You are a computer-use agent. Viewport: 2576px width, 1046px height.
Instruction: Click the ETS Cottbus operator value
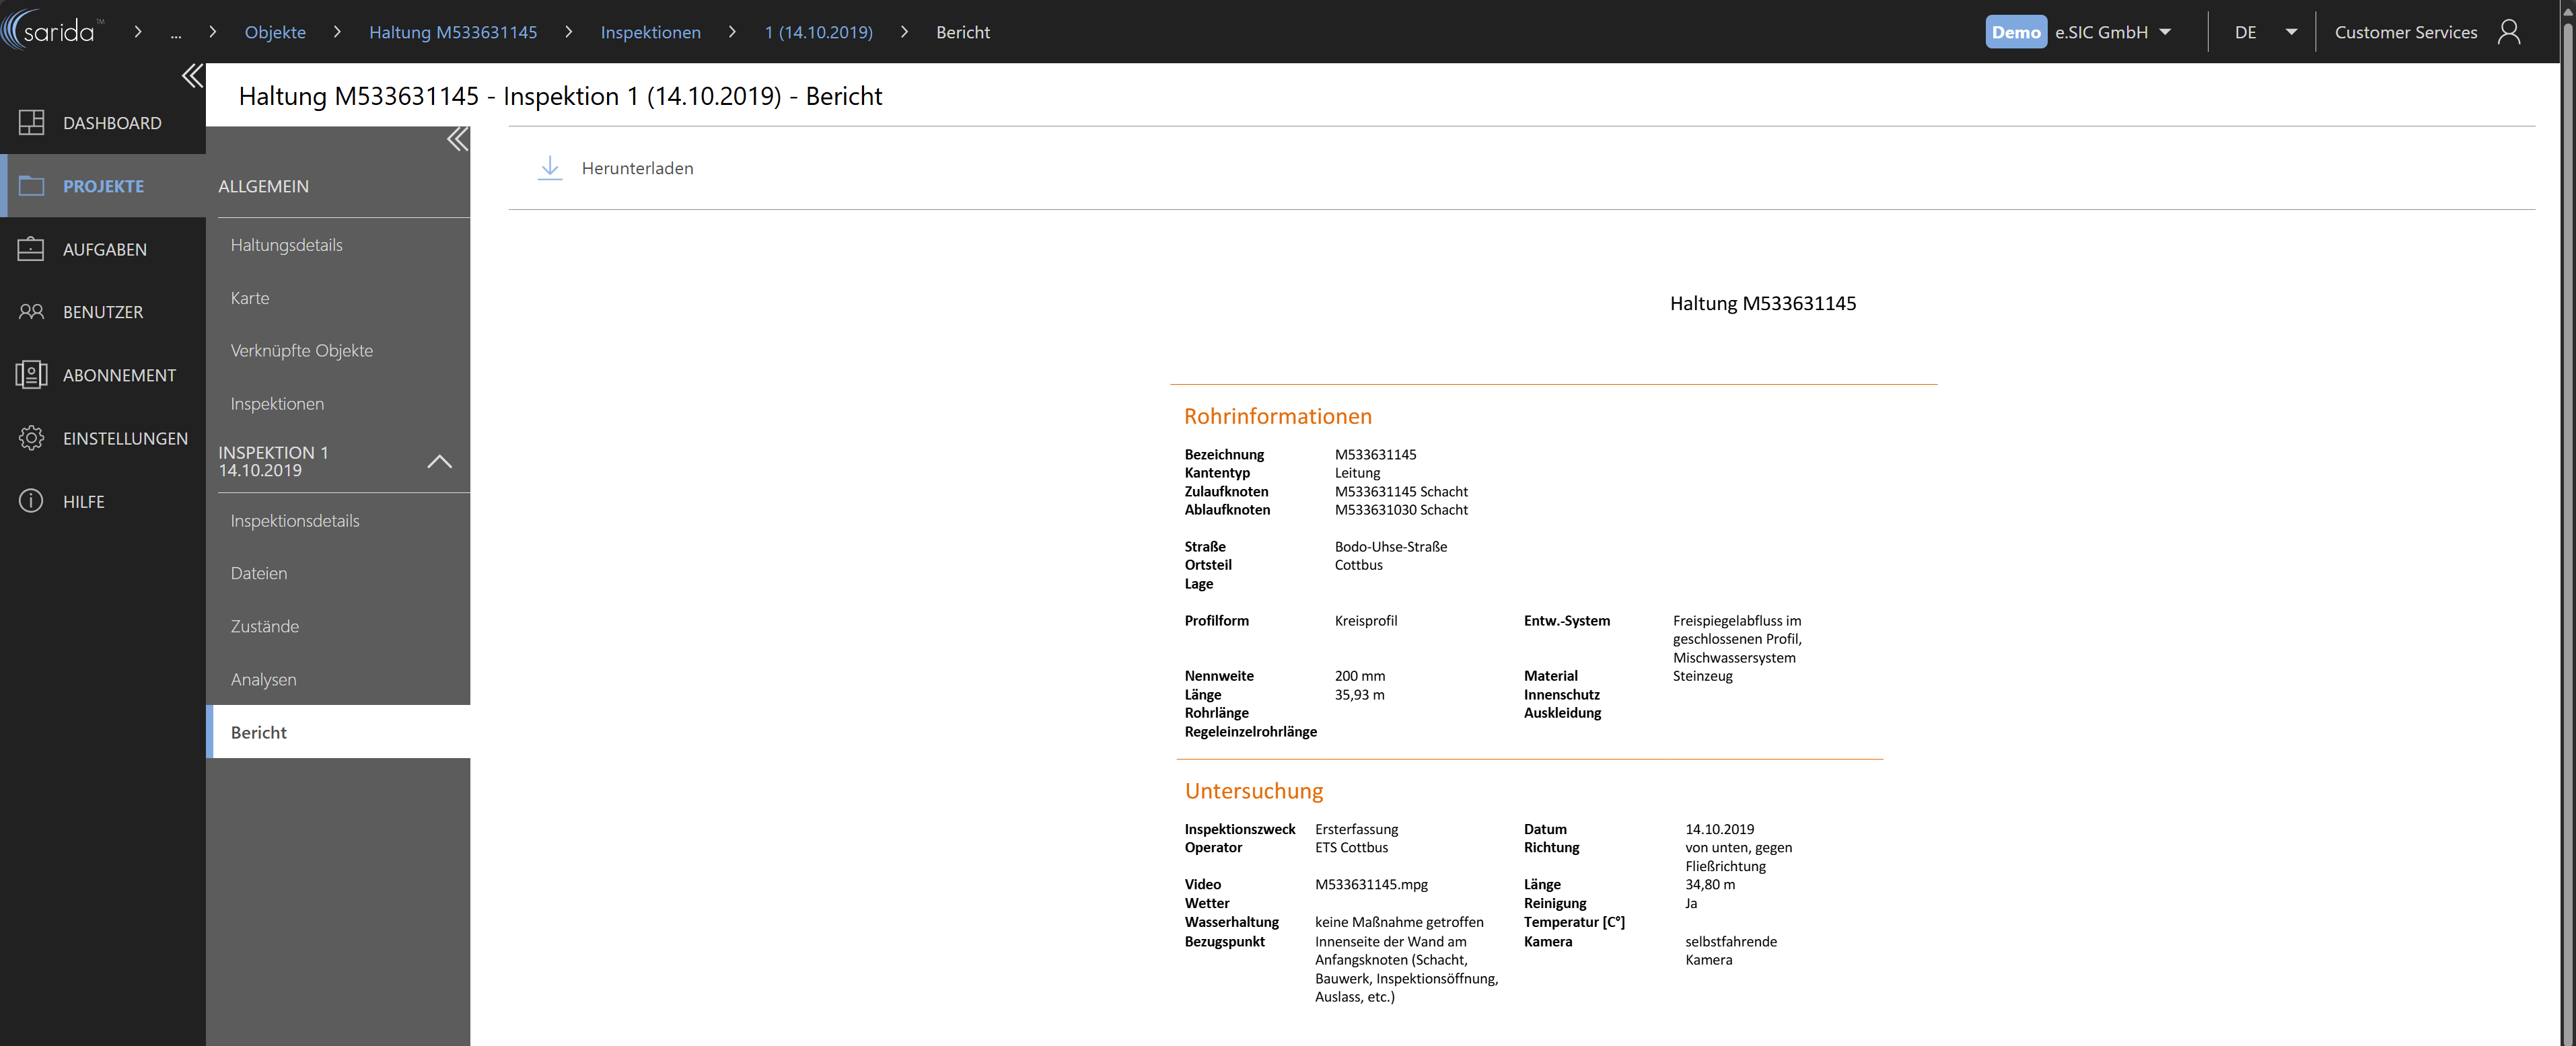pyautogui.click(x=1351, y=847)
